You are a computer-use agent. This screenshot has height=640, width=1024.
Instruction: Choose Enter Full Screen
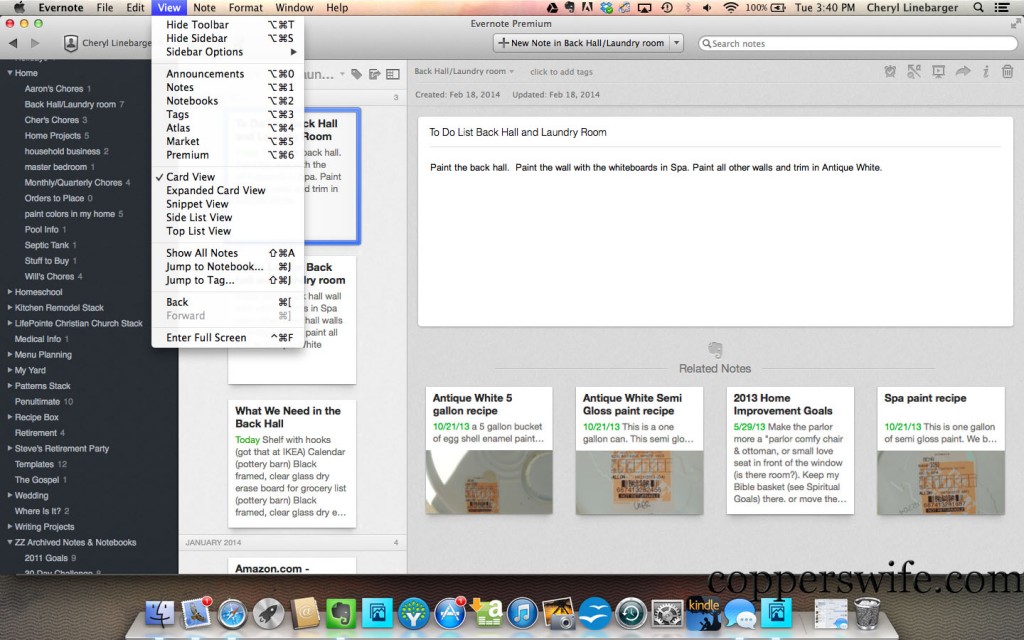pos(228,338)
